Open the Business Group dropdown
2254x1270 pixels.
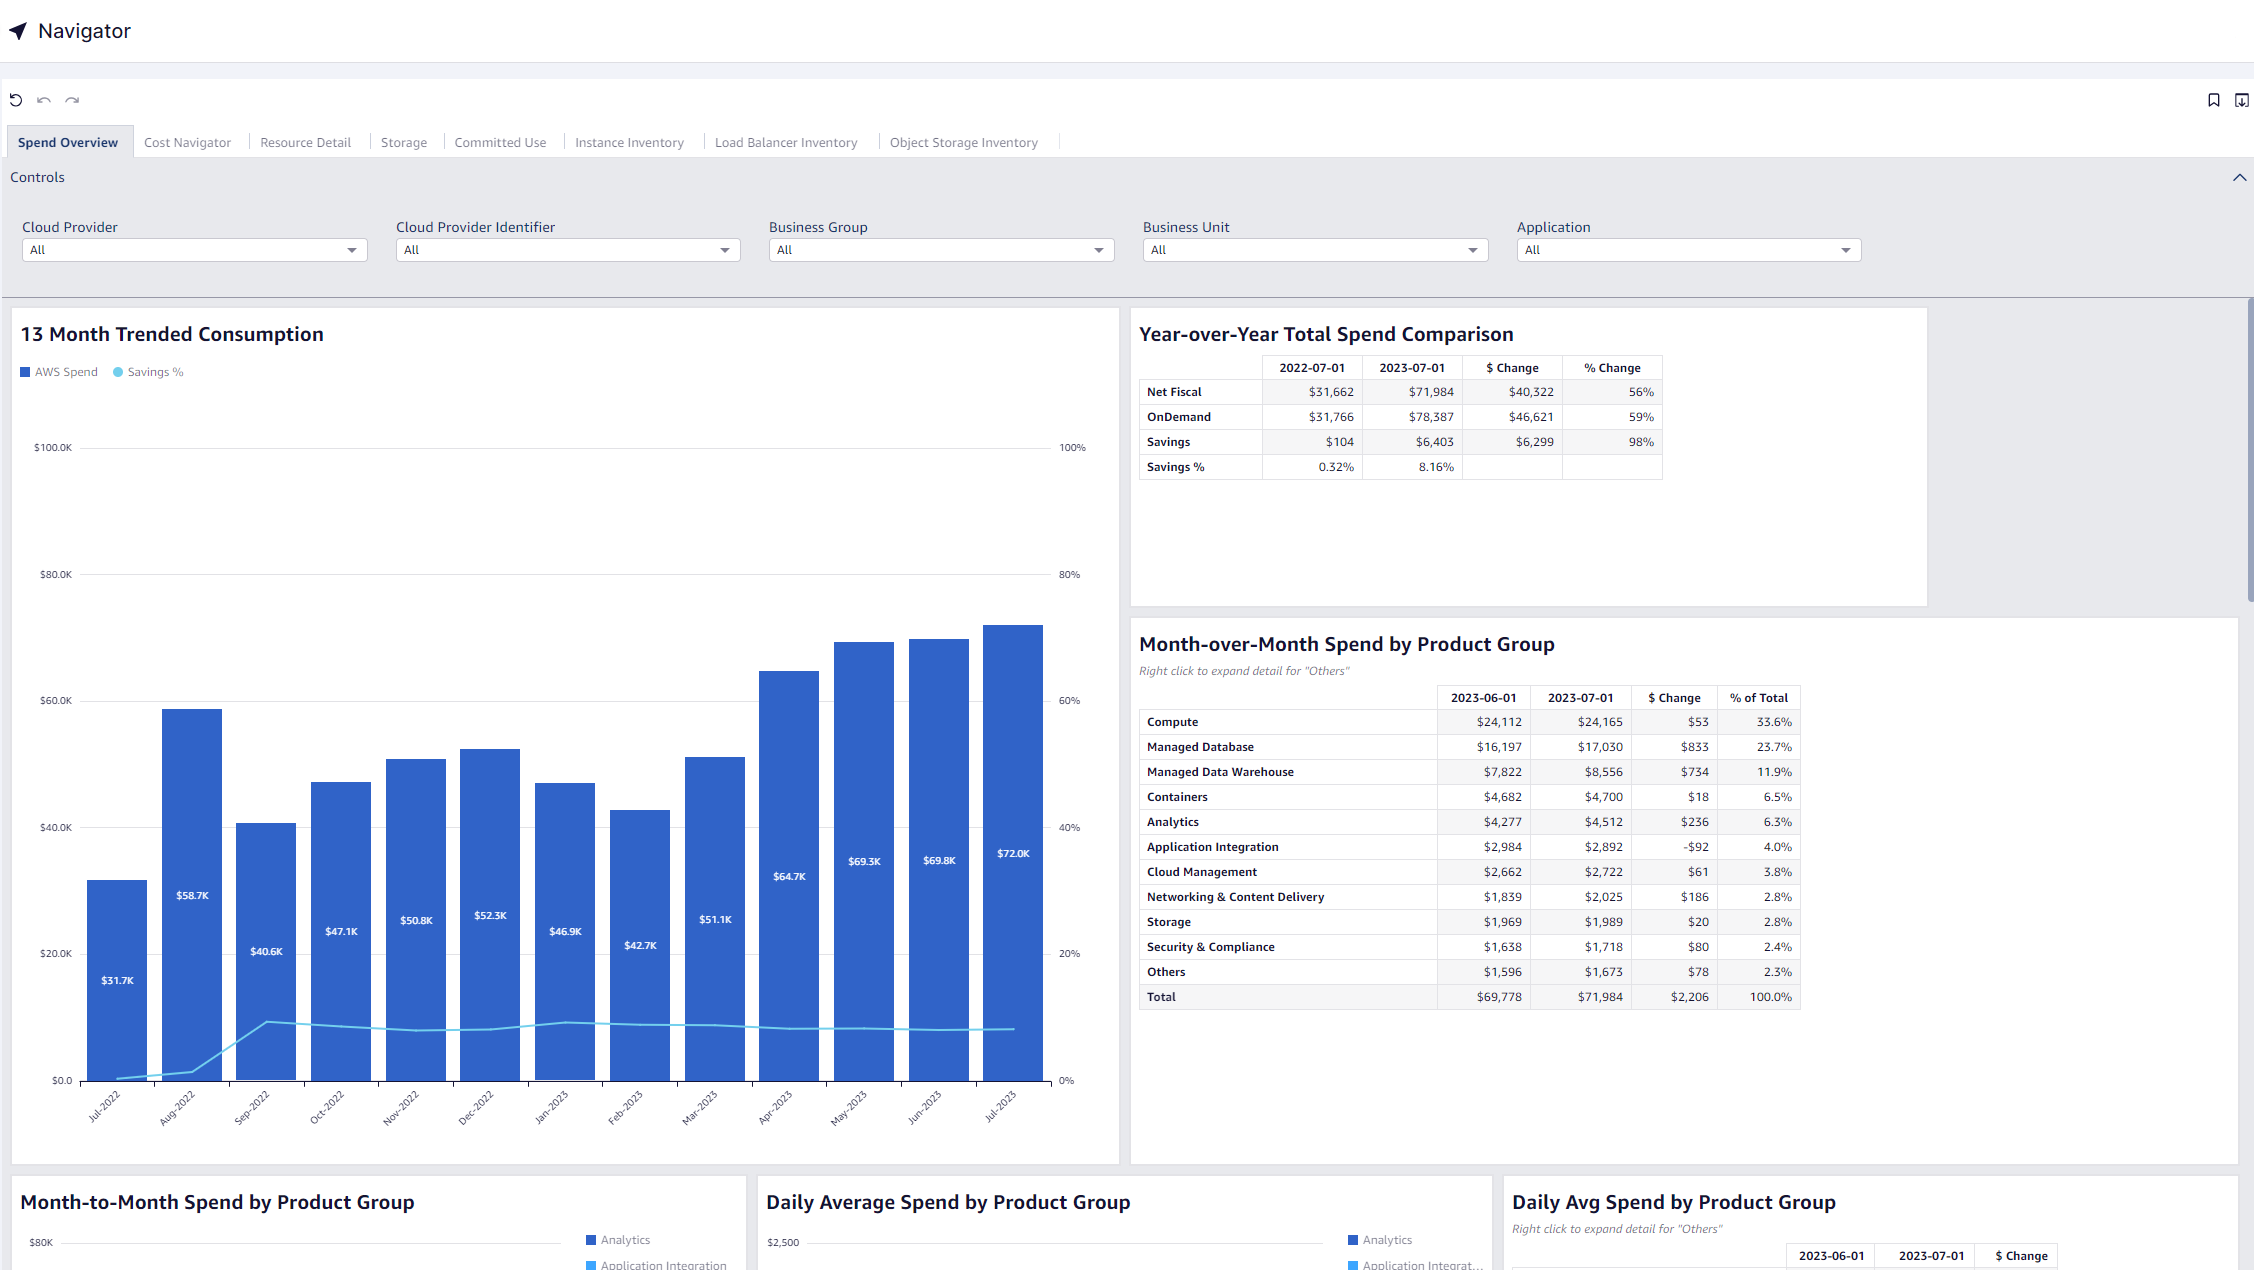pos(941,250)
